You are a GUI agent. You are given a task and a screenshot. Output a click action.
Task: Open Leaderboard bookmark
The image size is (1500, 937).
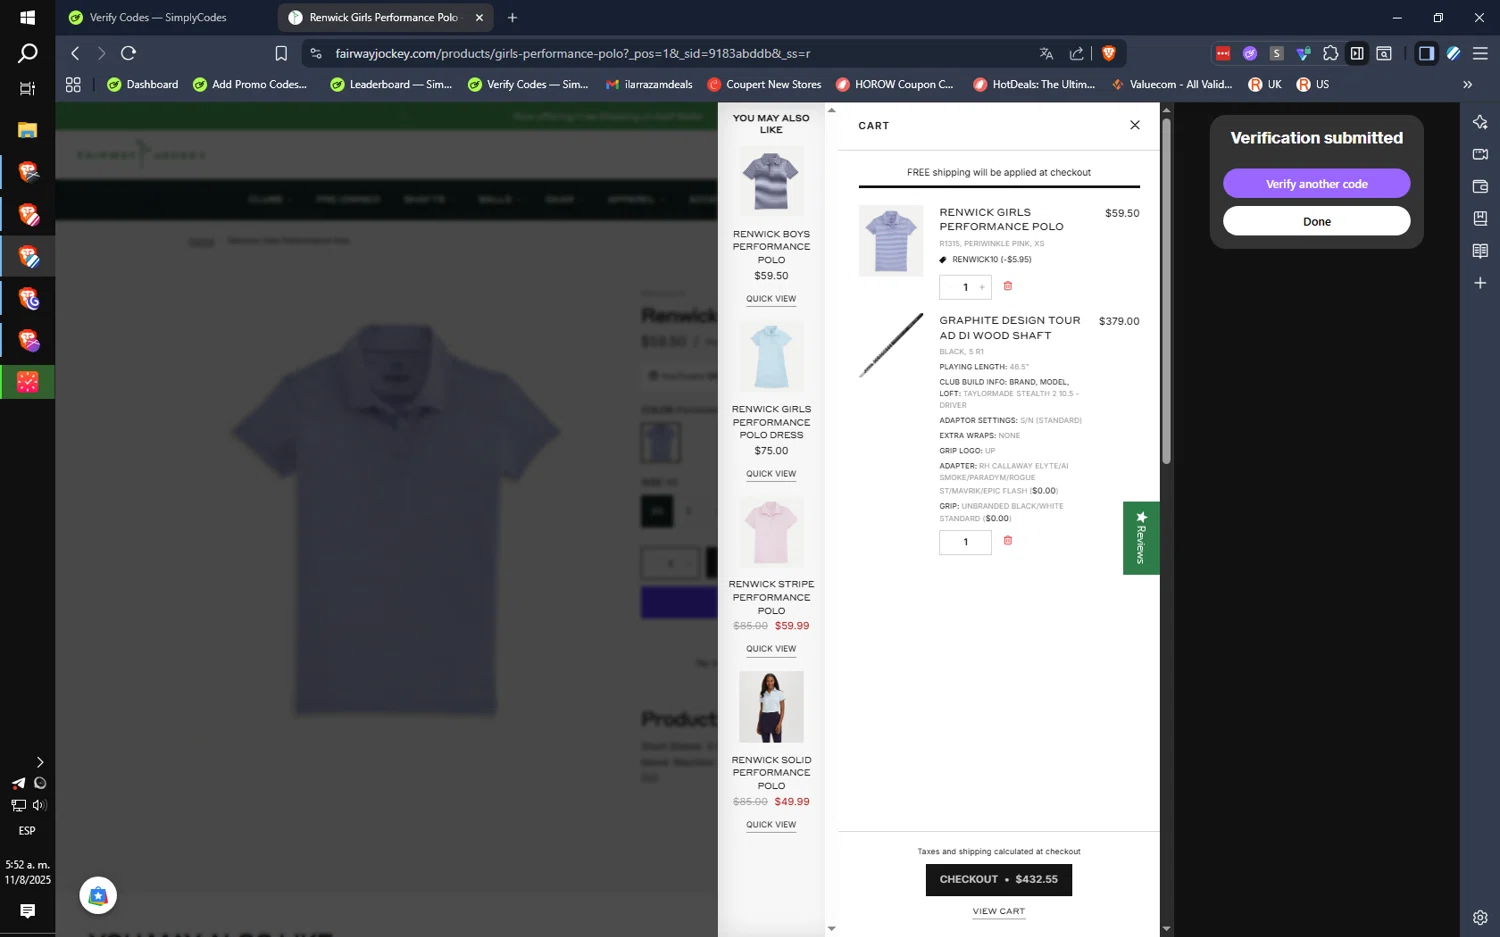391,84
